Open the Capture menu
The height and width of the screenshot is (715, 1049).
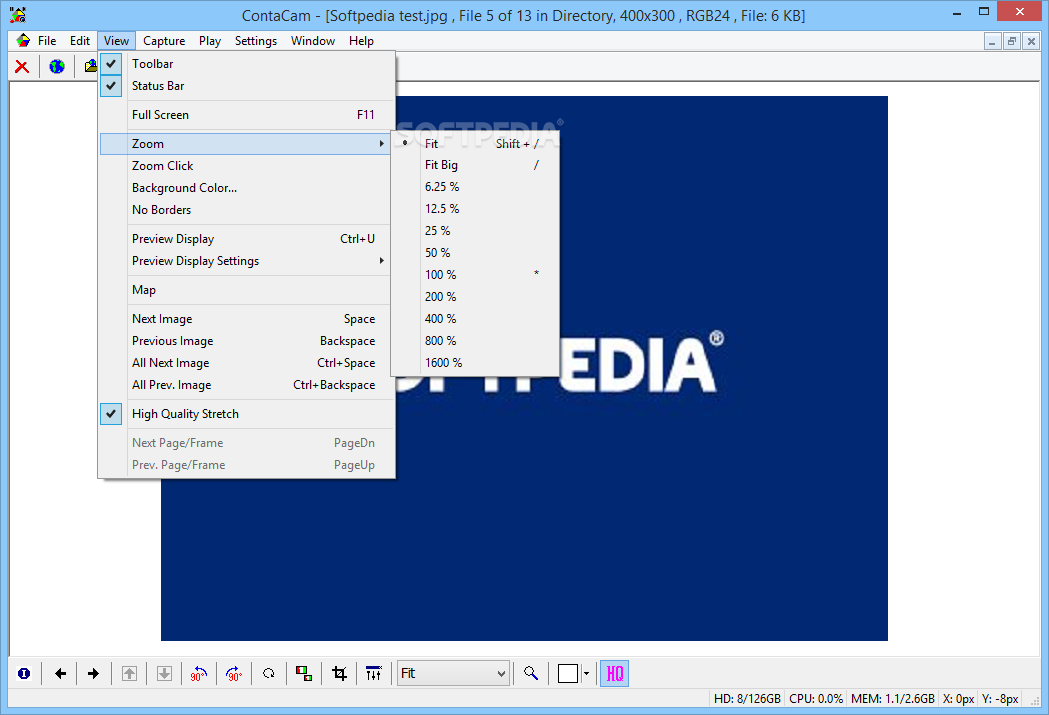164,41
